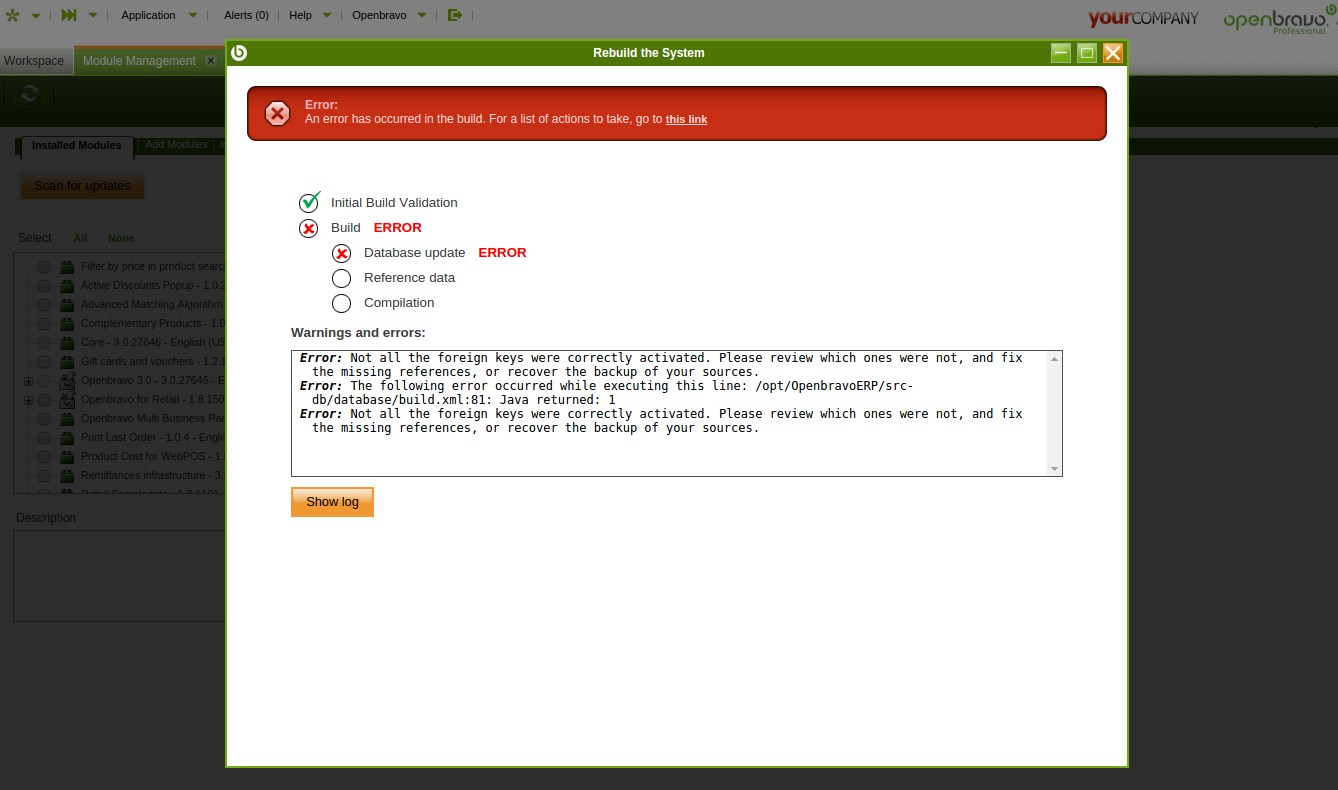This screenshot has width=1338, height=790.
Task: Select the Product Cost for WebPOS checkbox
Action: (44, 457)
